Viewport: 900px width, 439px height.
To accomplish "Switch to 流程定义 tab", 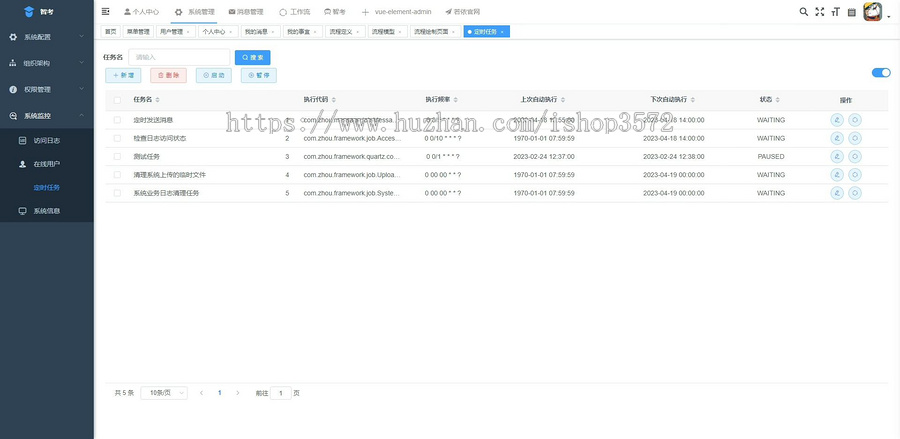I will 345,32.
